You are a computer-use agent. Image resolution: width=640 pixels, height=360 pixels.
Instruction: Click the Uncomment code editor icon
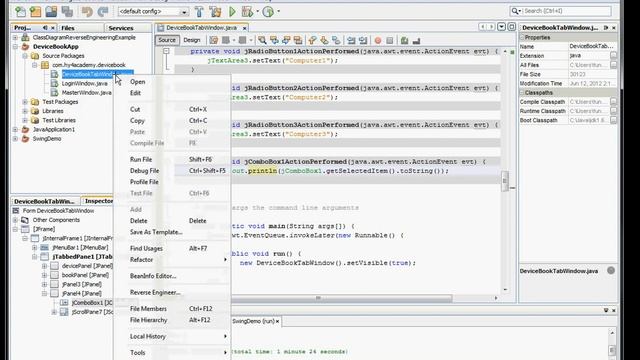coord(416,40)
